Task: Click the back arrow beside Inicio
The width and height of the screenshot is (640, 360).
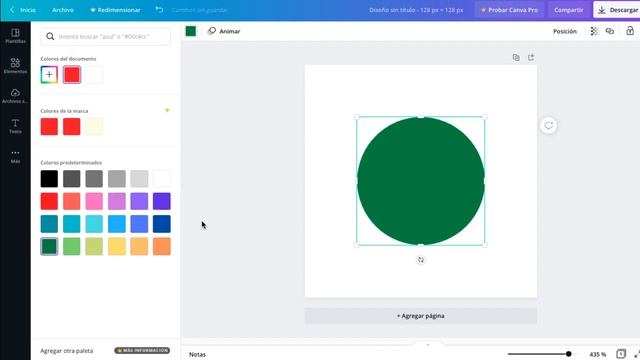Action: click(x=12, y=9)
